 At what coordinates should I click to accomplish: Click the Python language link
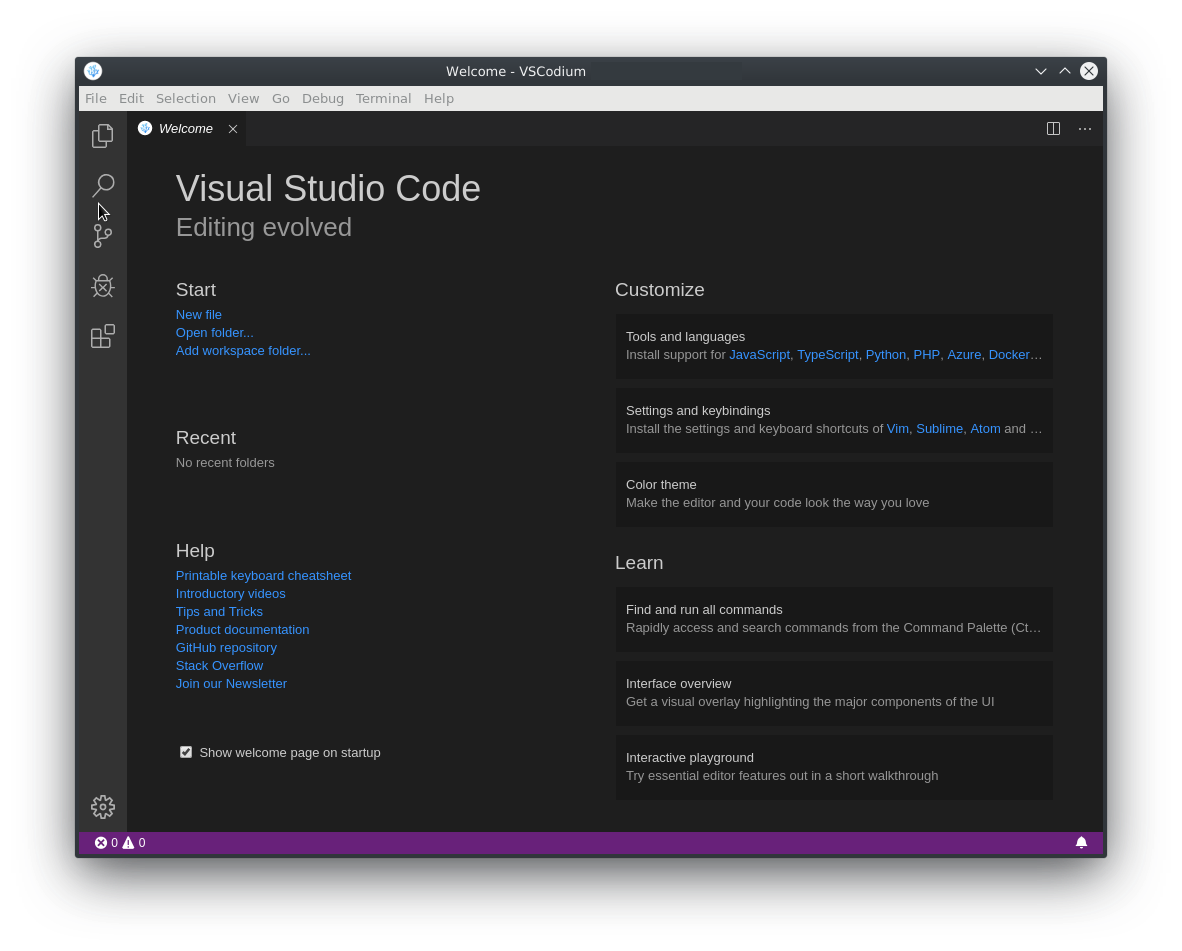[x=886, y=354]
